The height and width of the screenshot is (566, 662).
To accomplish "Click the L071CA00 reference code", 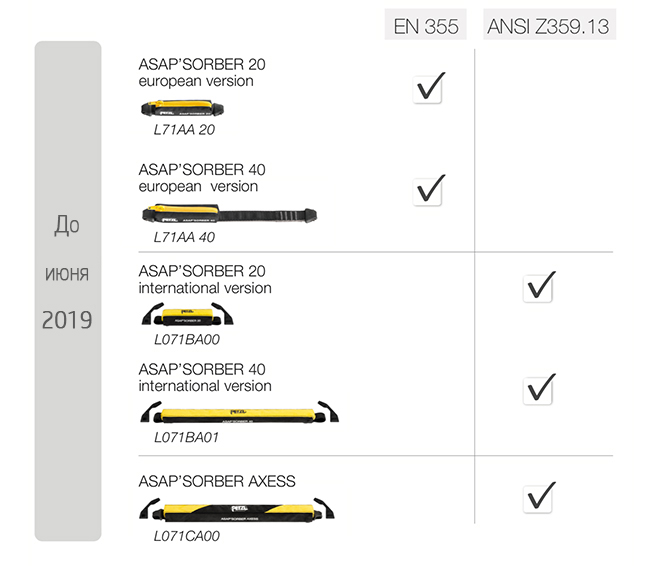I will (187, 536).
